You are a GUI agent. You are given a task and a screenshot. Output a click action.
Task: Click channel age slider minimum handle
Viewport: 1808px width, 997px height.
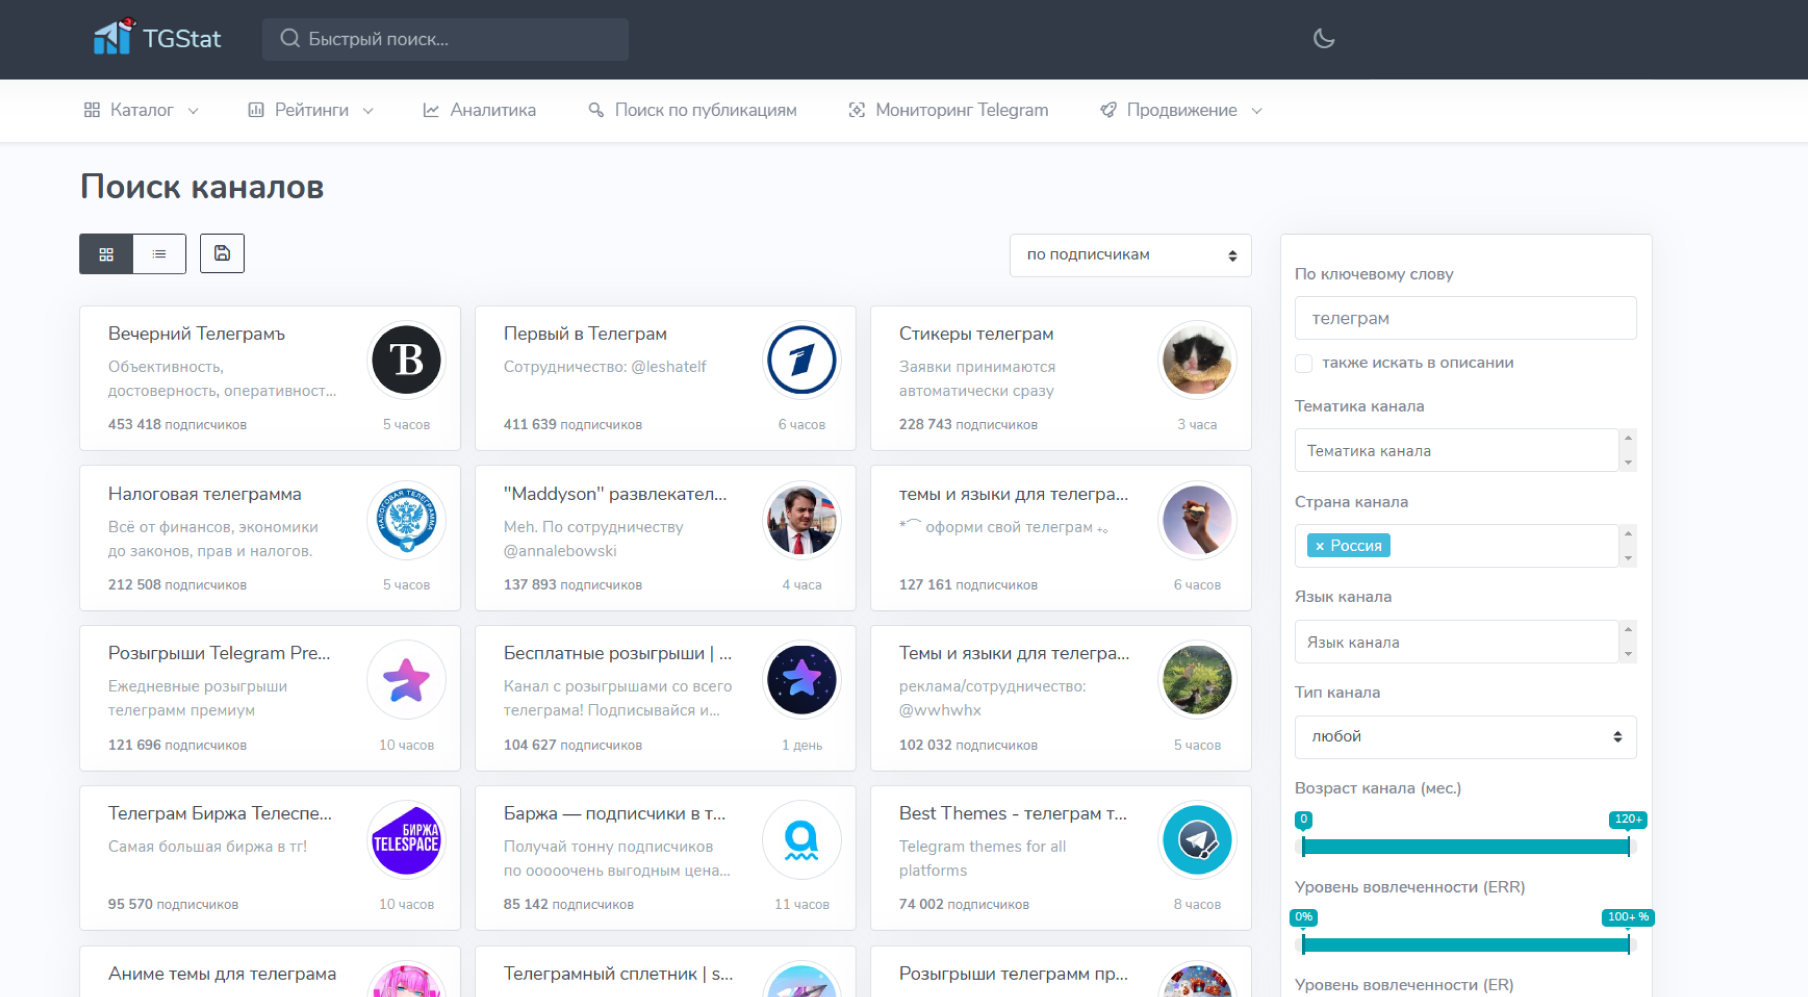1303,846
